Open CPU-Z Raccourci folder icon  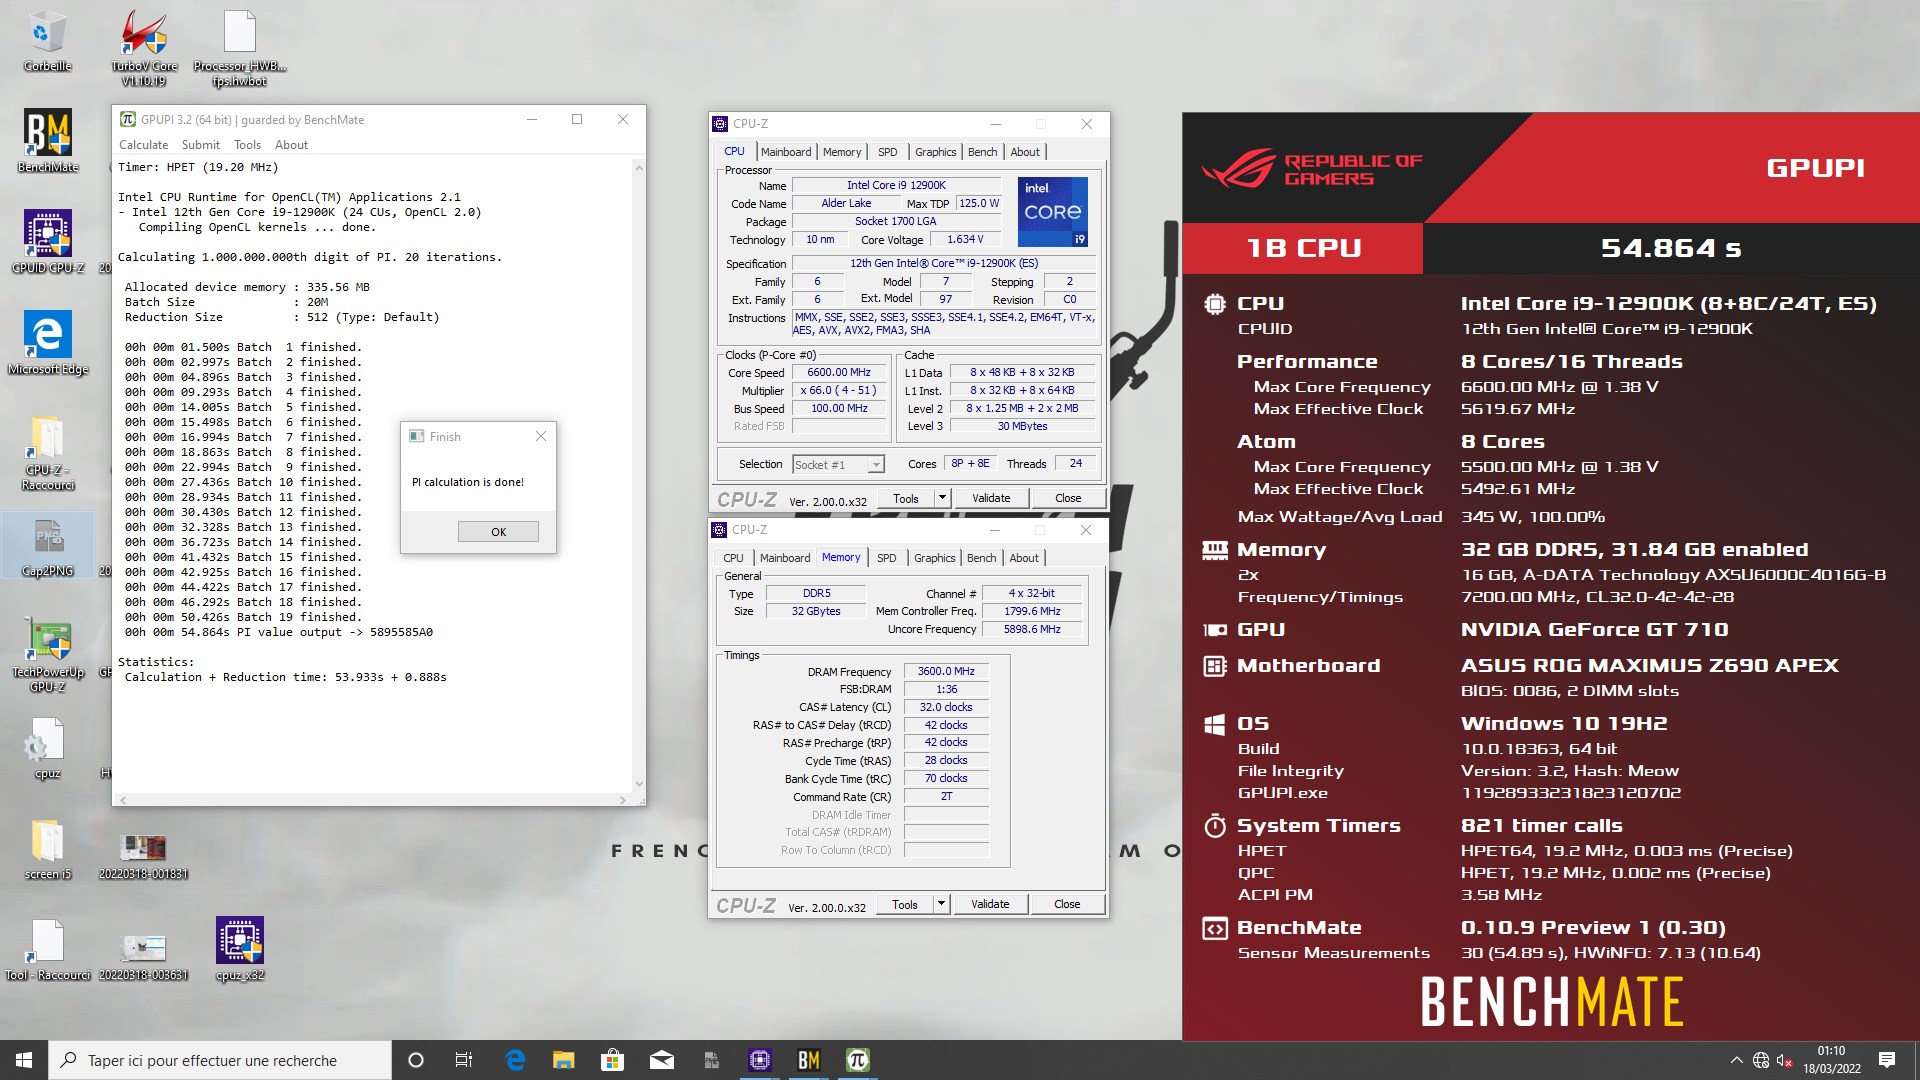[x=47, y=452]
